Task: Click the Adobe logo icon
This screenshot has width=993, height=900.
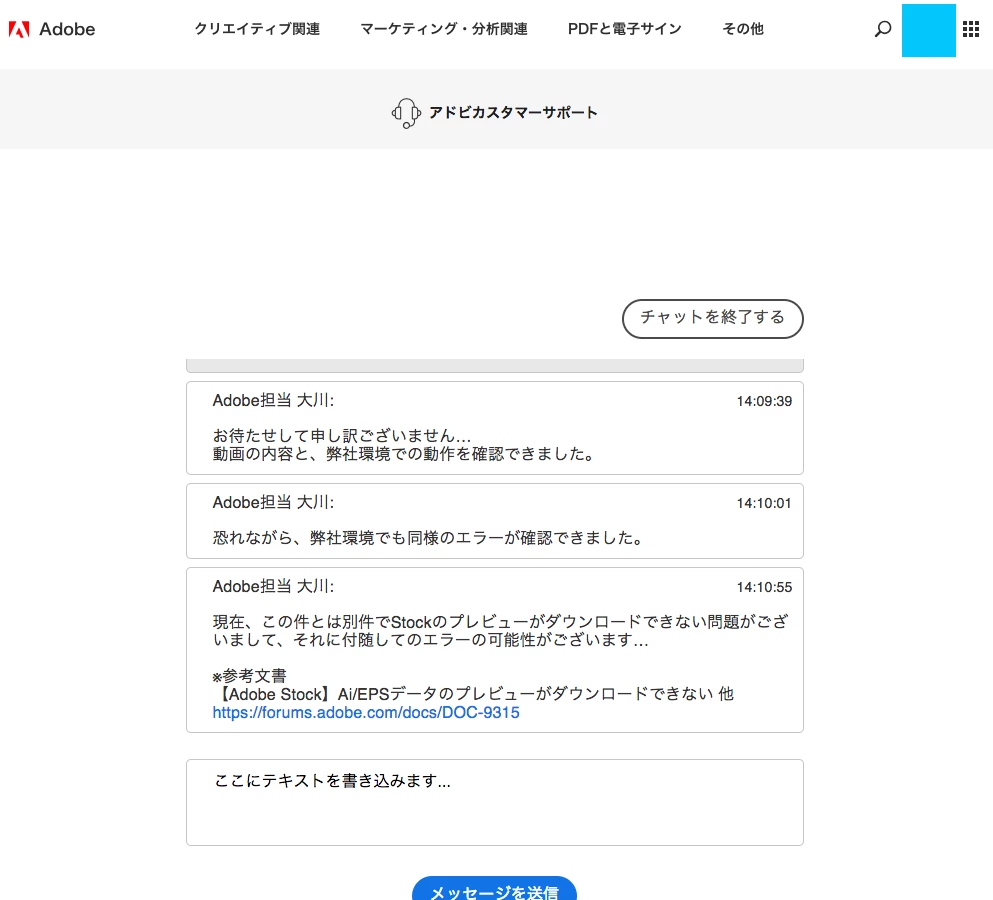Action: [x=19, y=29]
